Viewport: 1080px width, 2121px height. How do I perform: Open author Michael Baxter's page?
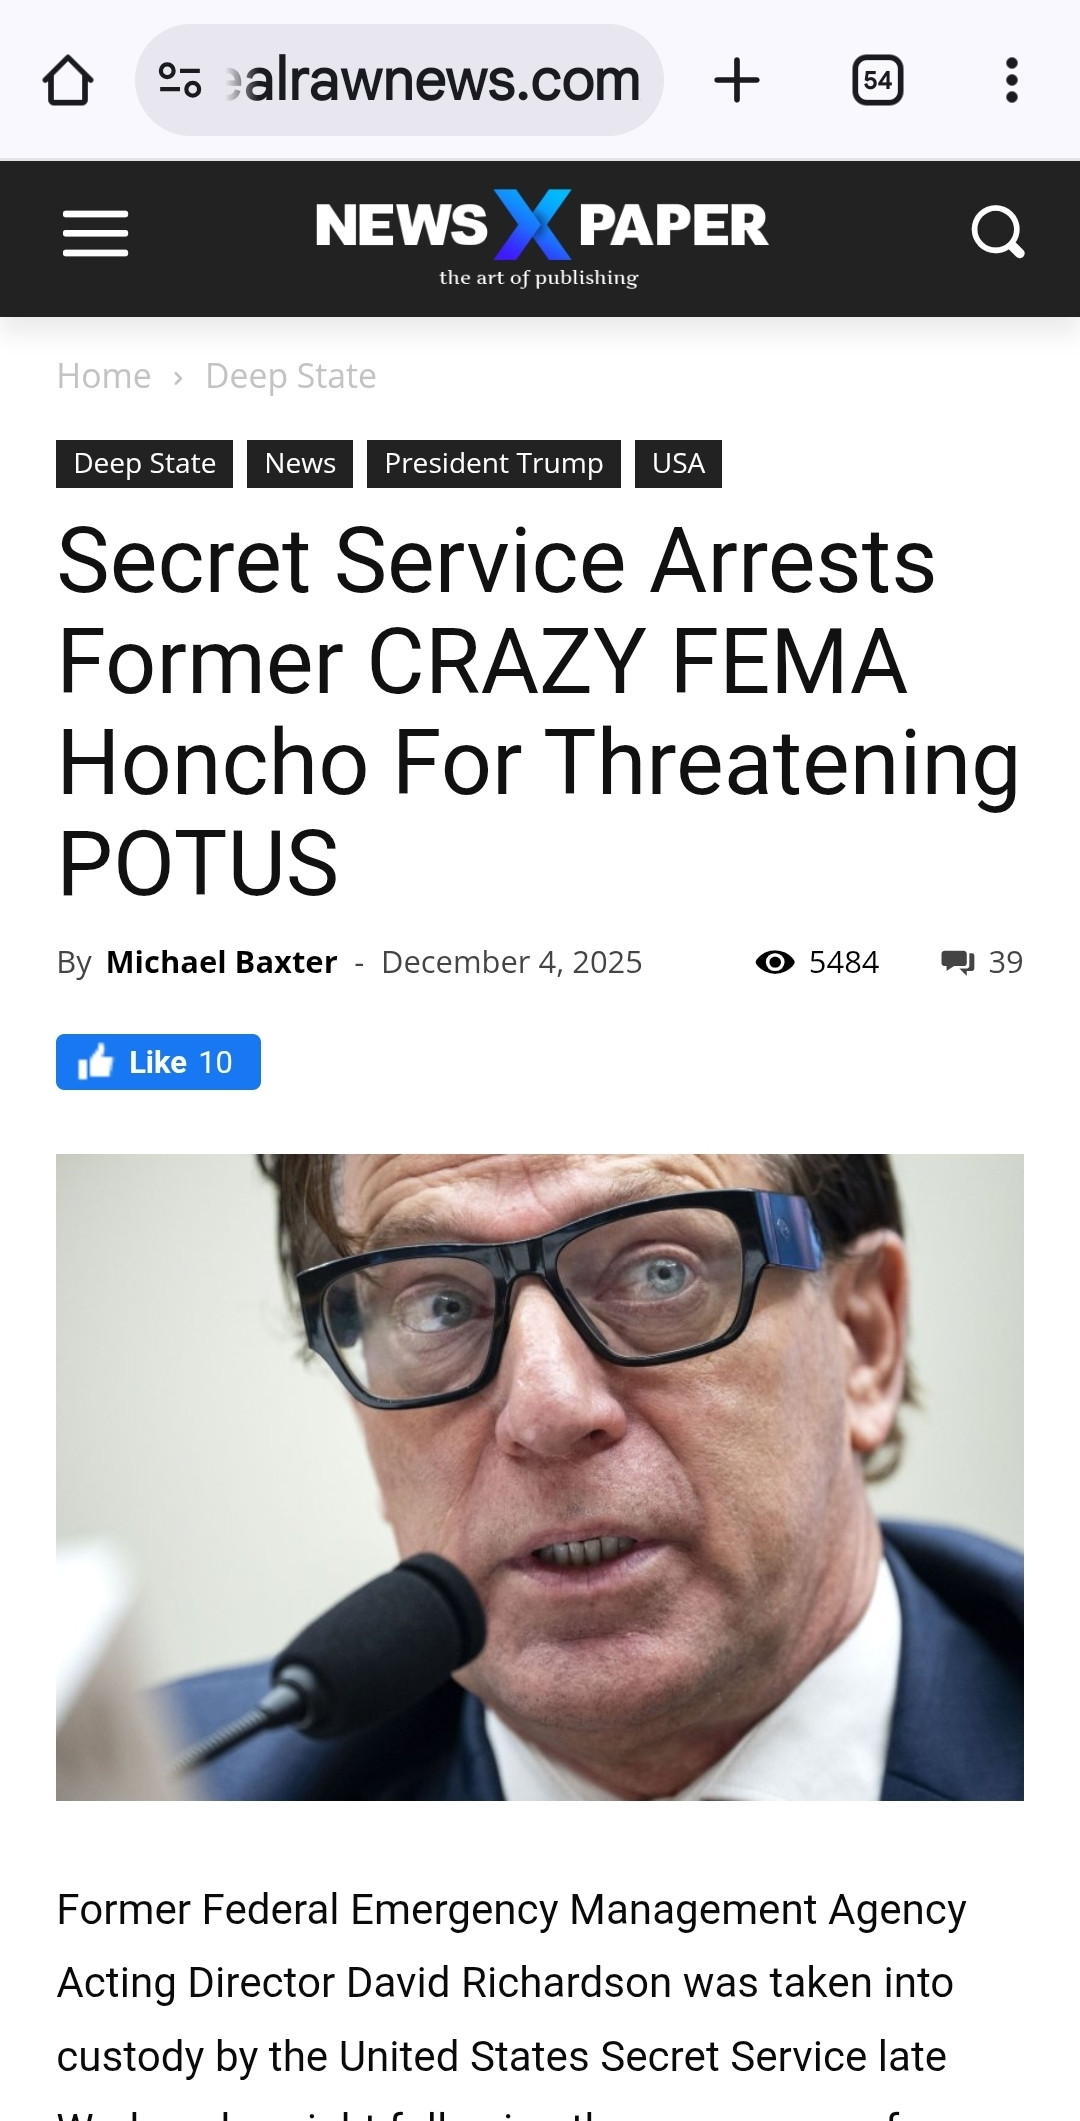(x=222, y=962)
